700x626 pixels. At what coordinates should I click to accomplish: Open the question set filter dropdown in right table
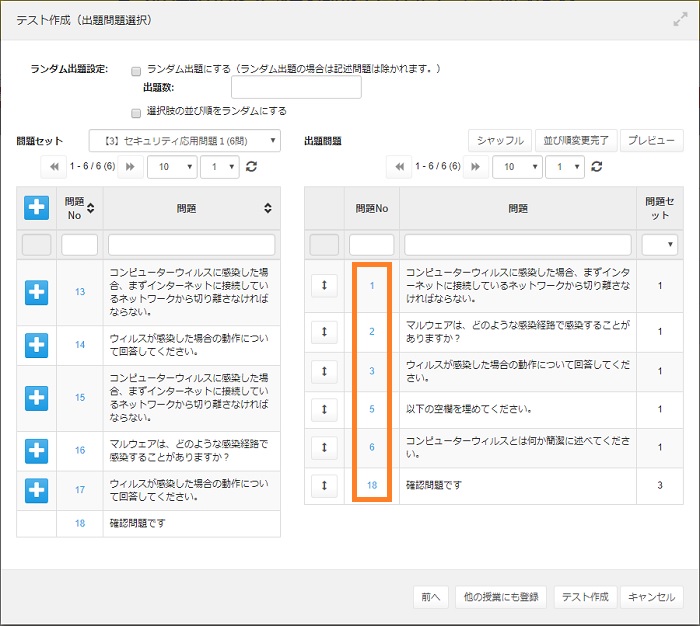[x=659, y=245]
